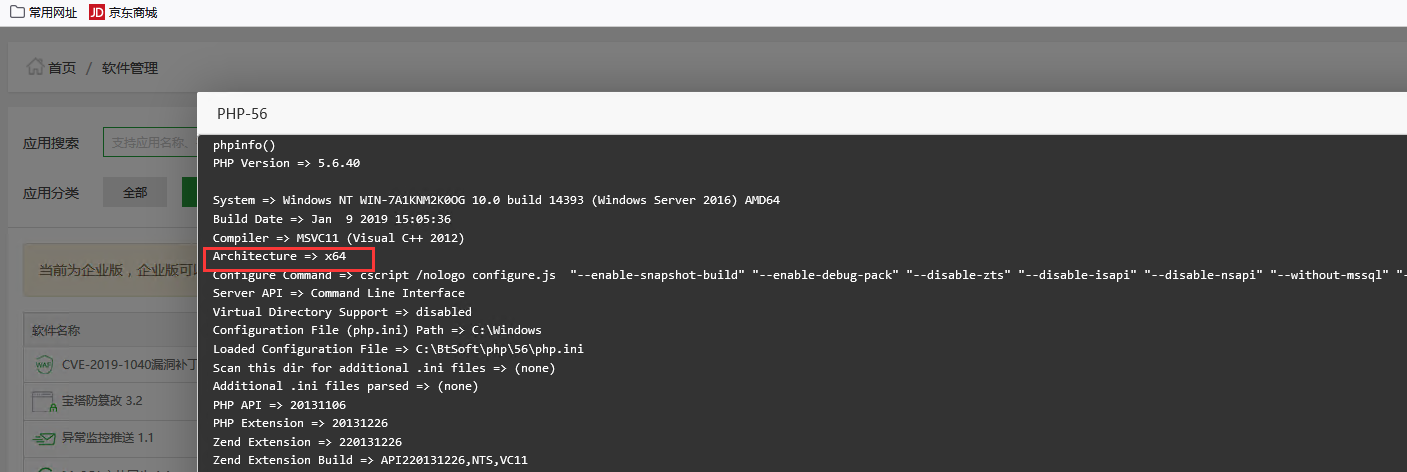Open the 常用网址 bookmarks folder icon
Image resolution: width=1407 pixels, height=472 pixels.
pyautogui.click(x=17, y=12)
